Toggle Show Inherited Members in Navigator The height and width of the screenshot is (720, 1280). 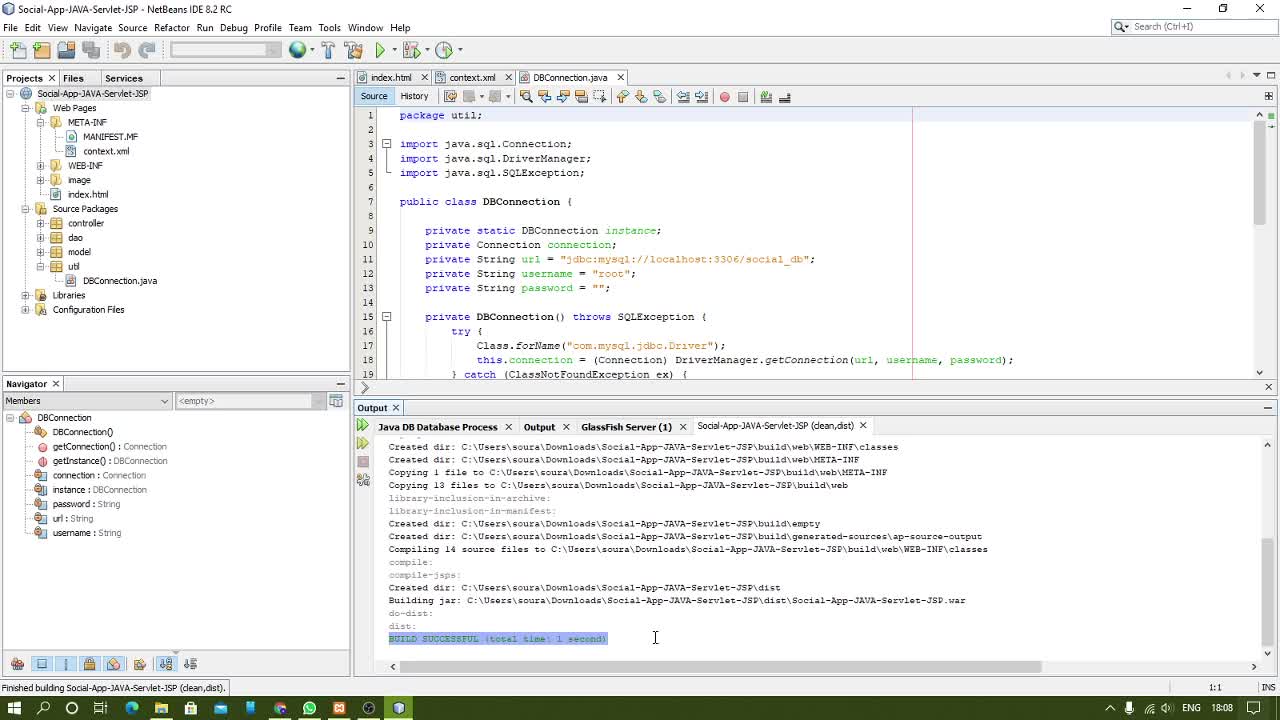17,664
